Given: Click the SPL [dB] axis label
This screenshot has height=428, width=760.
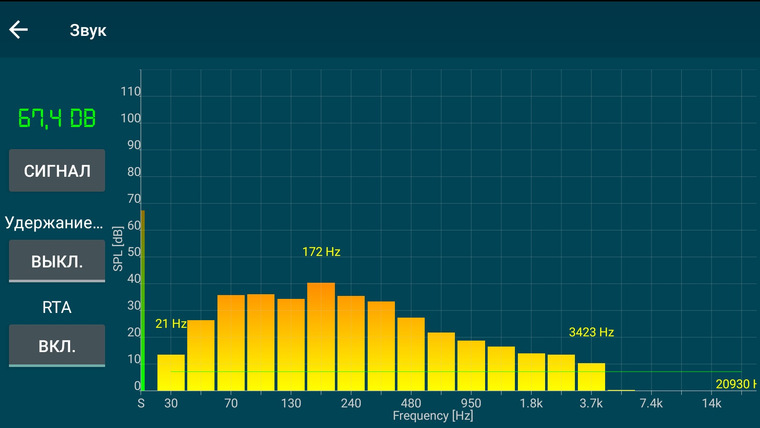Looking at the screenshot, I should coord(118,249).
